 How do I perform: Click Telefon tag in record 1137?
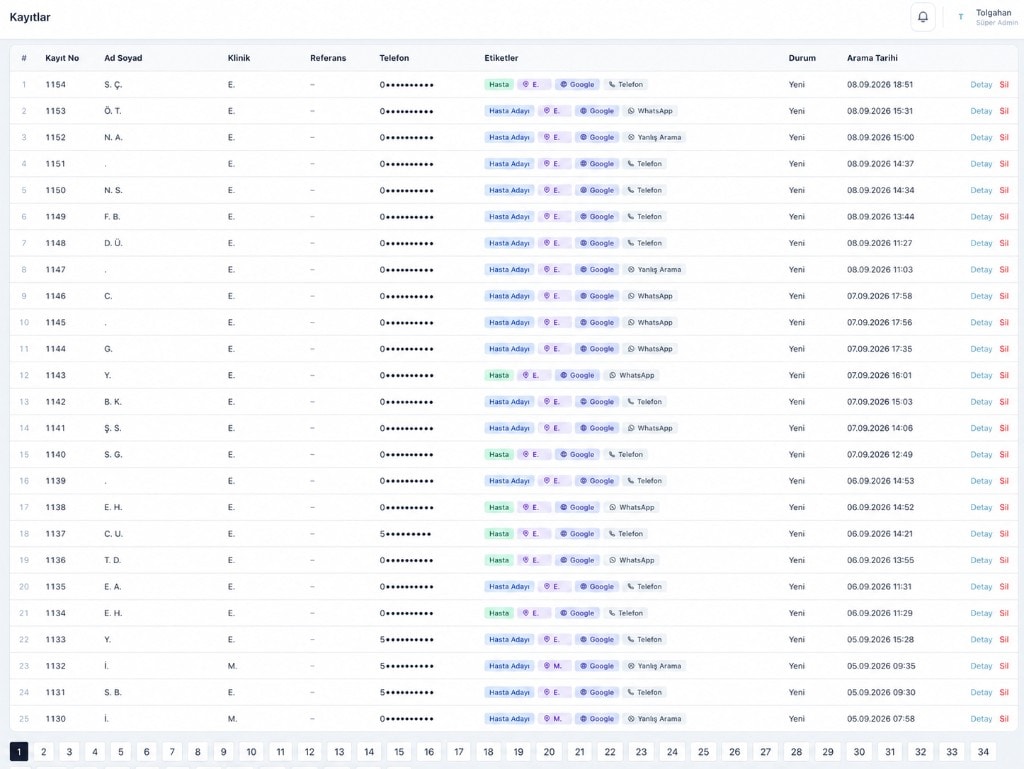pyautogui.click(x=626, y=534)
